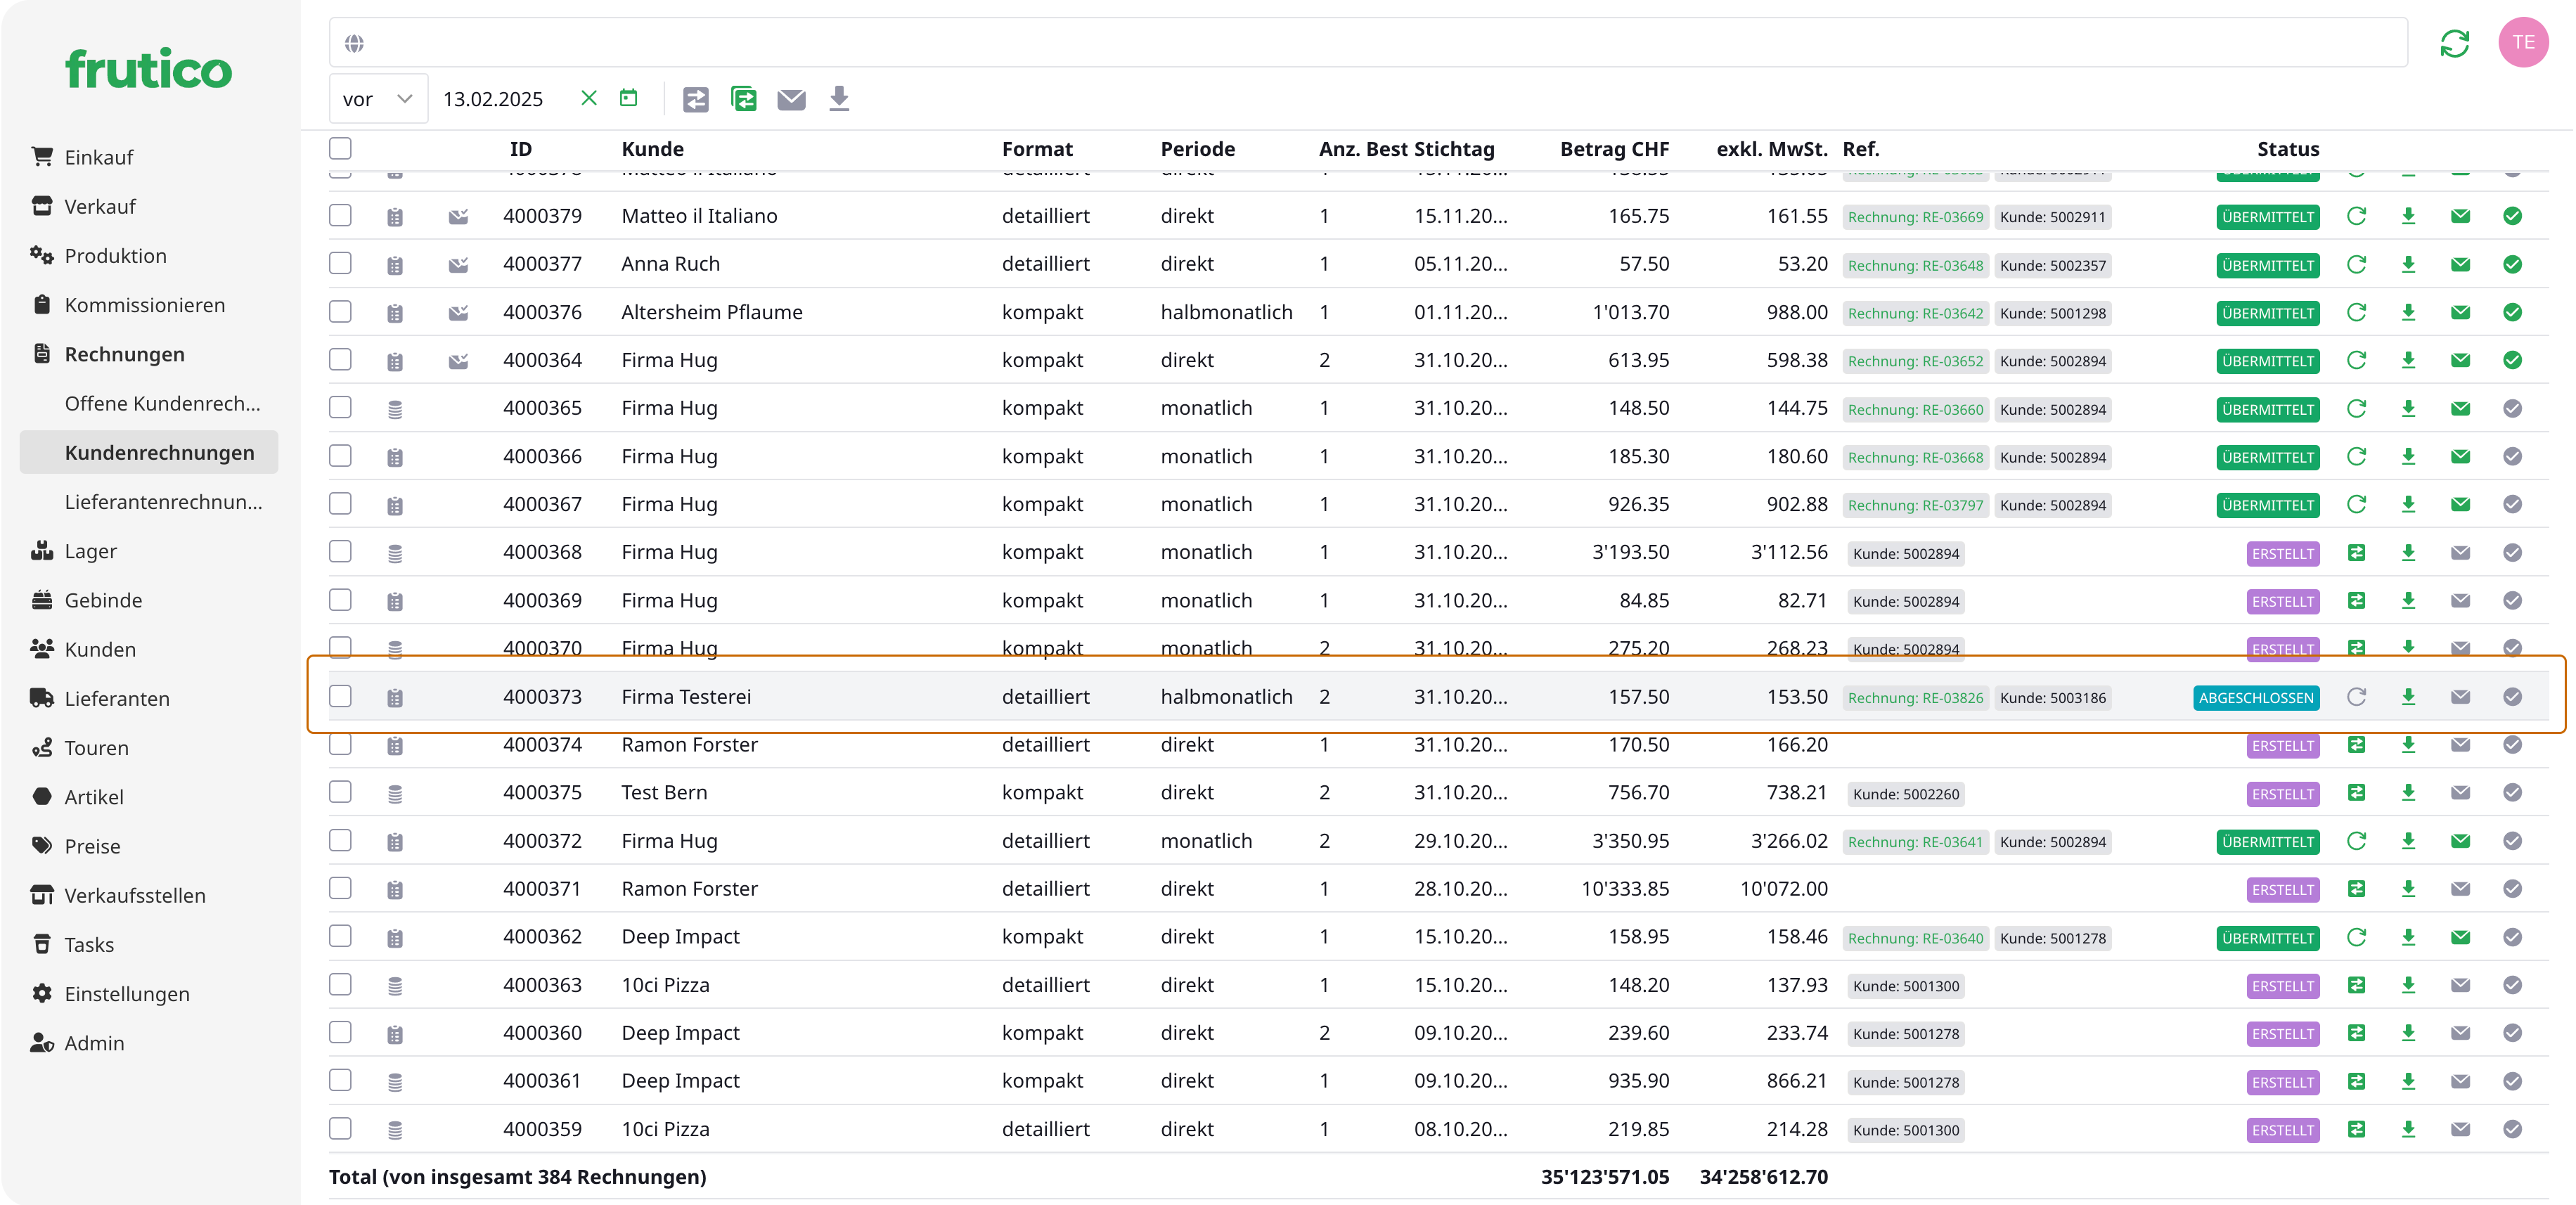This screenshot has width=2576, height=1205.
Task: Click the ABGESCHLOSSEN status badge
Action: [2255, 698]
